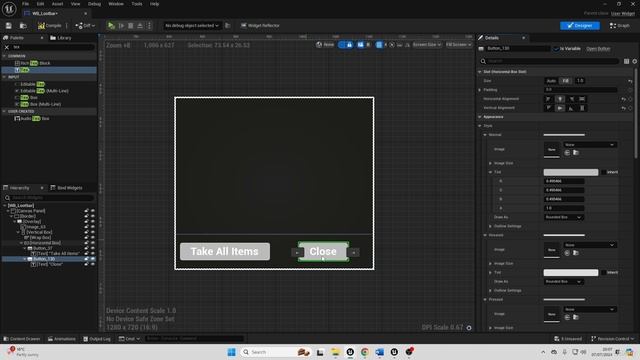Set slot Size to Auto
Screen dimensions: 640x360
(x=551, y=81)
